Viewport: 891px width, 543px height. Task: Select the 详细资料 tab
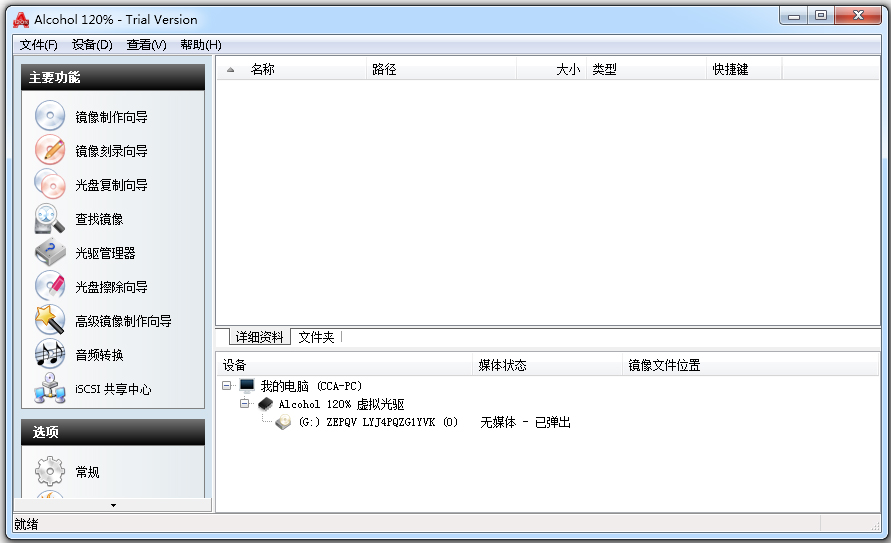tap(259, 338)
